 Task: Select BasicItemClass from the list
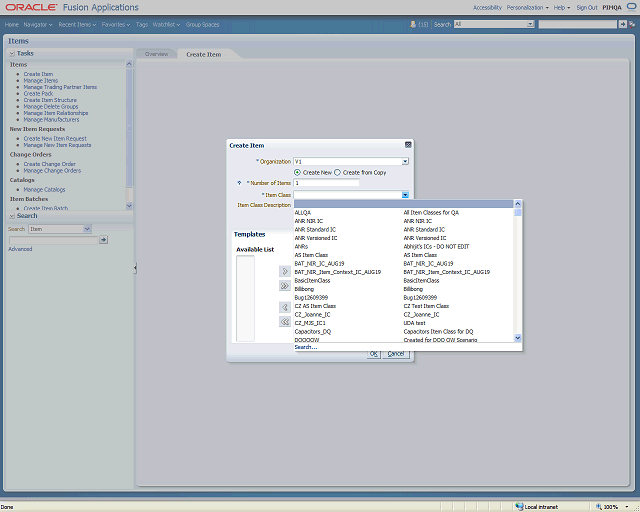pos(404,280)
